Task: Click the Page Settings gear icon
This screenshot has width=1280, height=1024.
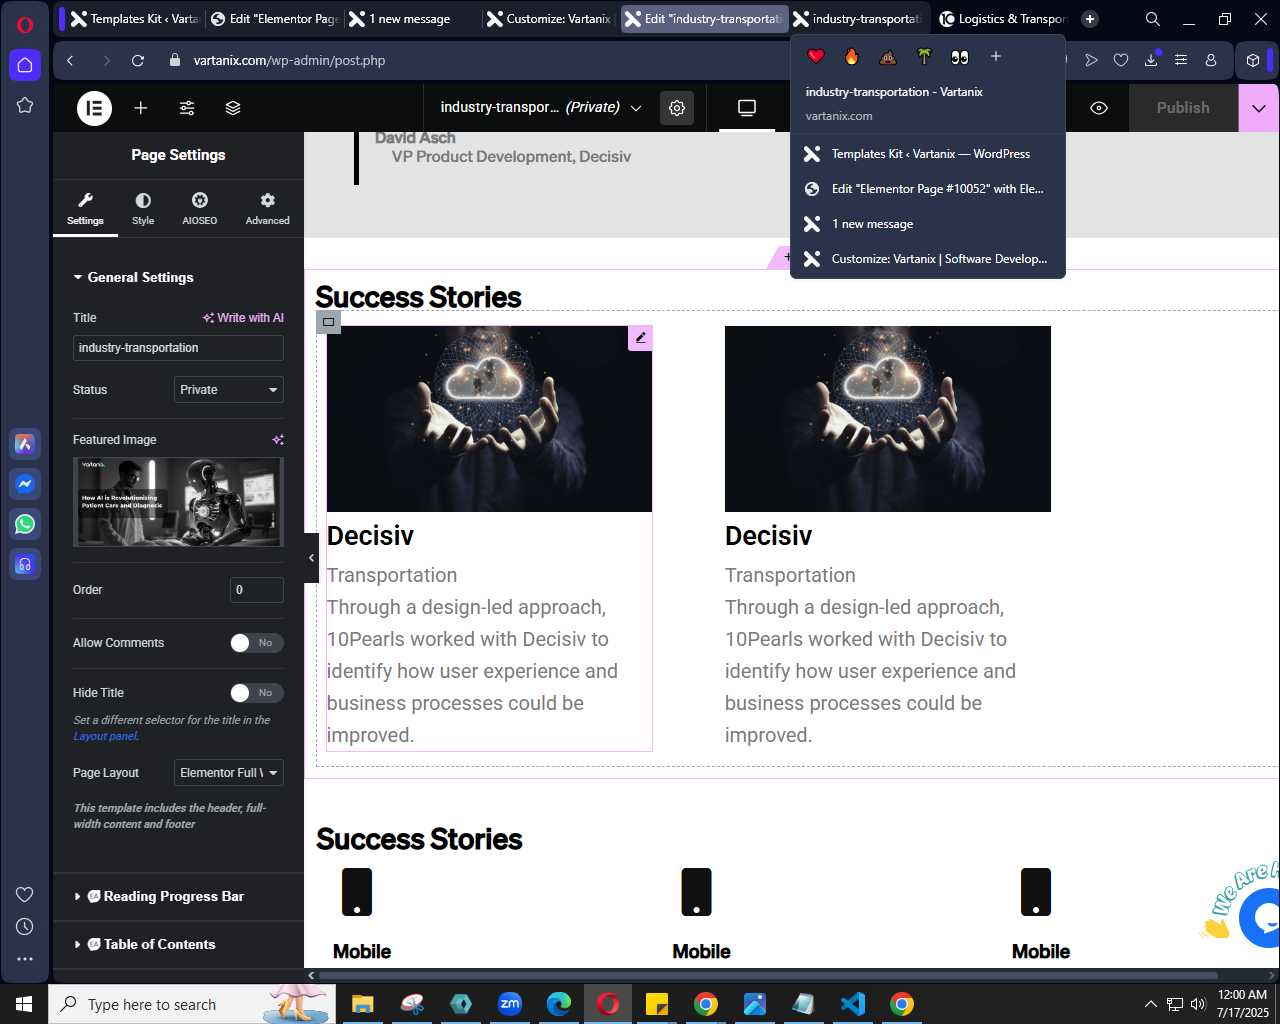Action: pyautogui.click(x=677, y=108)
